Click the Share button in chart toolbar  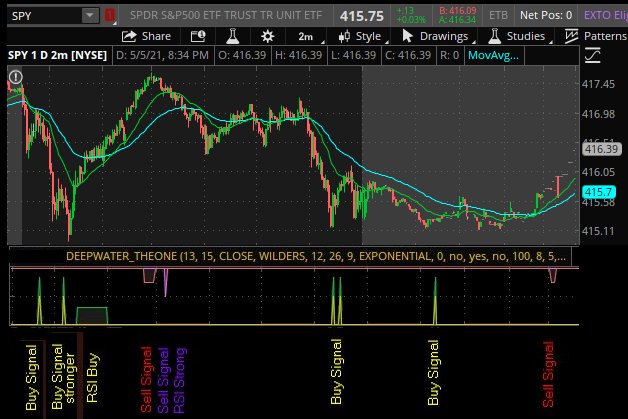[146, 36]
